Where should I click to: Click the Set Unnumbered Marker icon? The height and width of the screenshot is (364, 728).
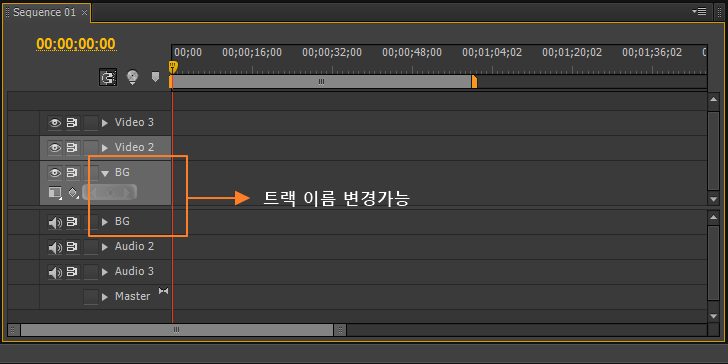click(156, 77)
